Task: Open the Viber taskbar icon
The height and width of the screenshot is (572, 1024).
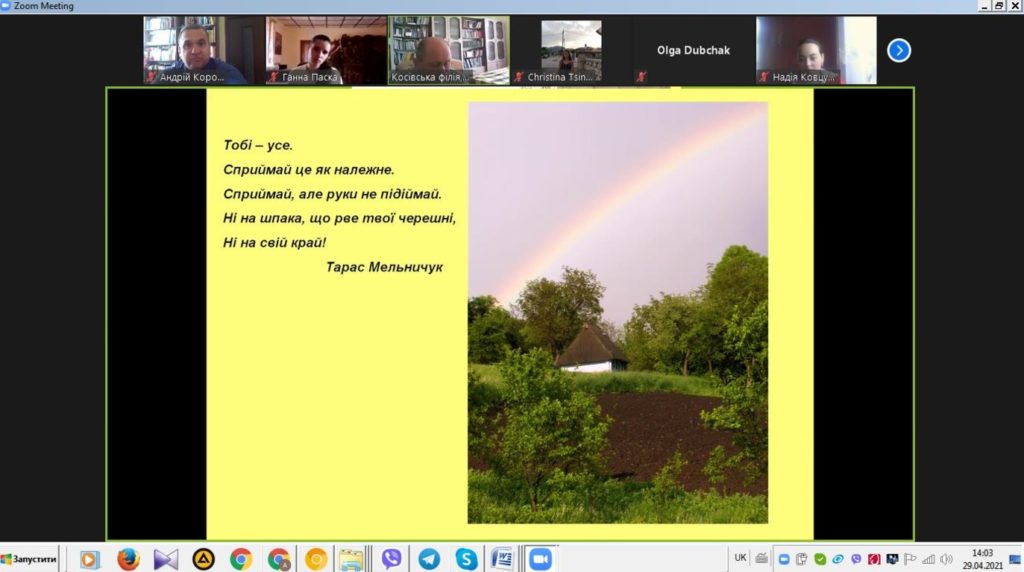Action: [391, 559]
